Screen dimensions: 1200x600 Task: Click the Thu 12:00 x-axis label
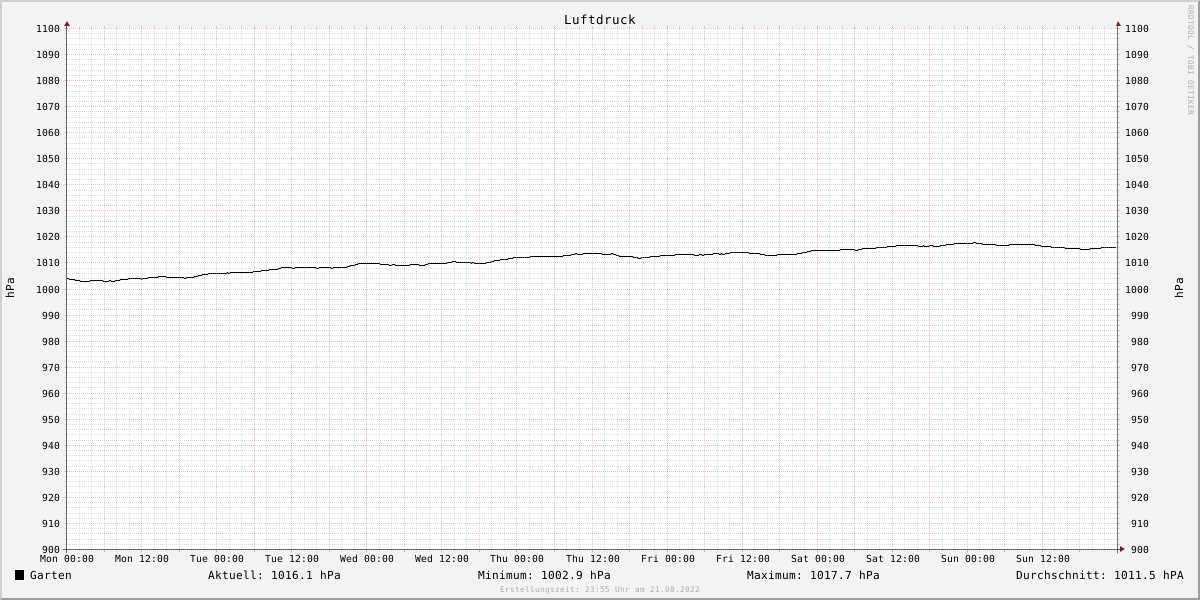593,559
